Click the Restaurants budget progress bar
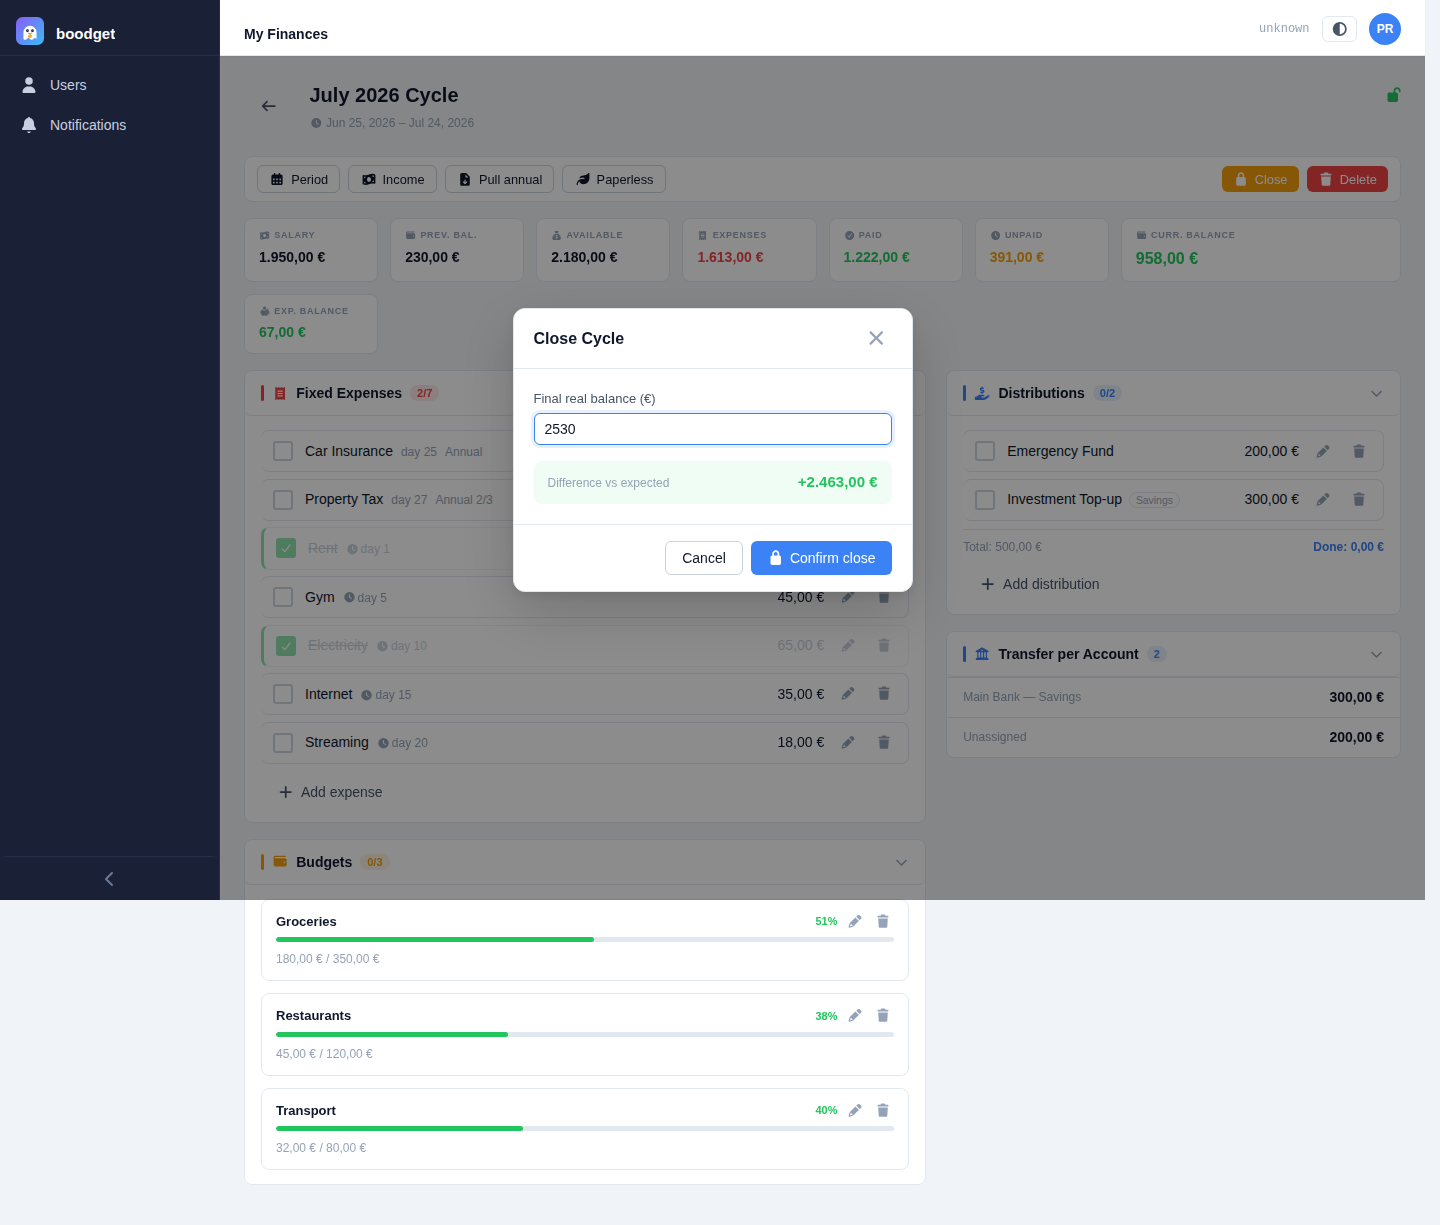This screenshot has height=1225, width=1440. [x=585, y=1034]
